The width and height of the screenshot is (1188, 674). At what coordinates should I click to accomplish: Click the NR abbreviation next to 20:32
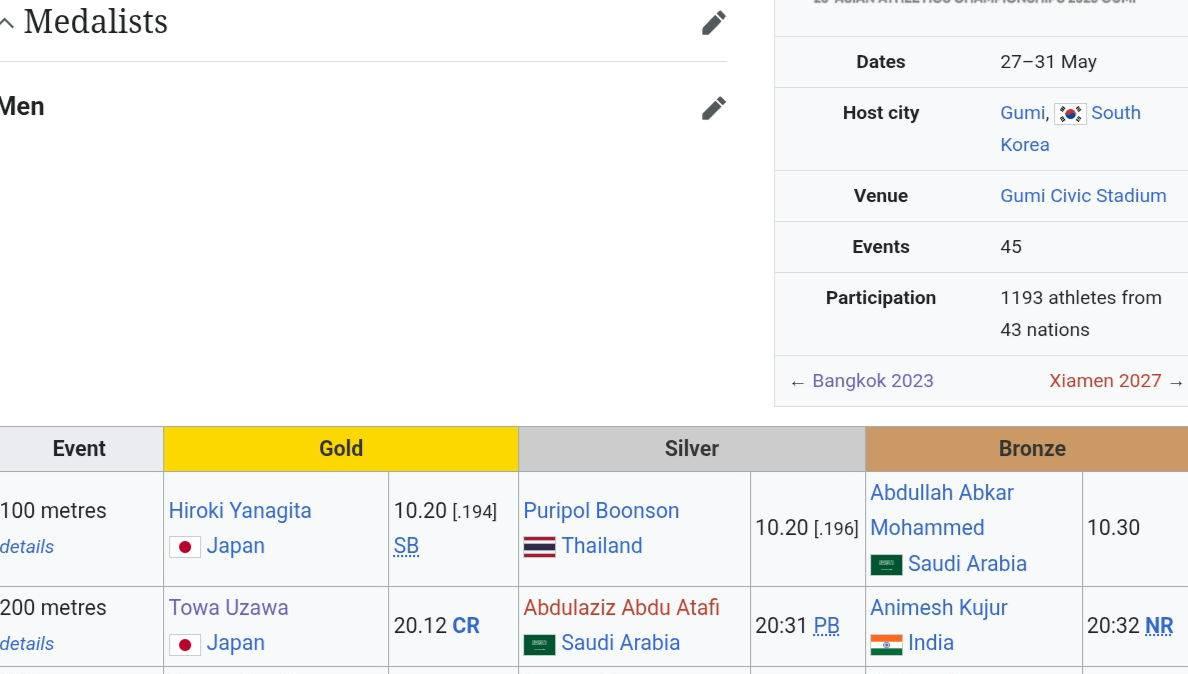coord(1159,626)
